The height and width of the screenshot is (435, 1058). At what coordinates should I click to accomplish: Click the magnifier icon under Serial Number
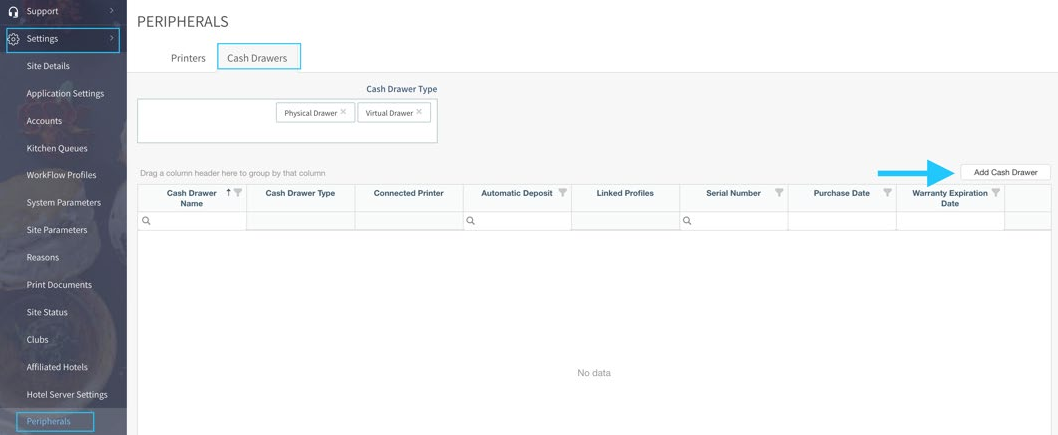(x=687, y=221)
